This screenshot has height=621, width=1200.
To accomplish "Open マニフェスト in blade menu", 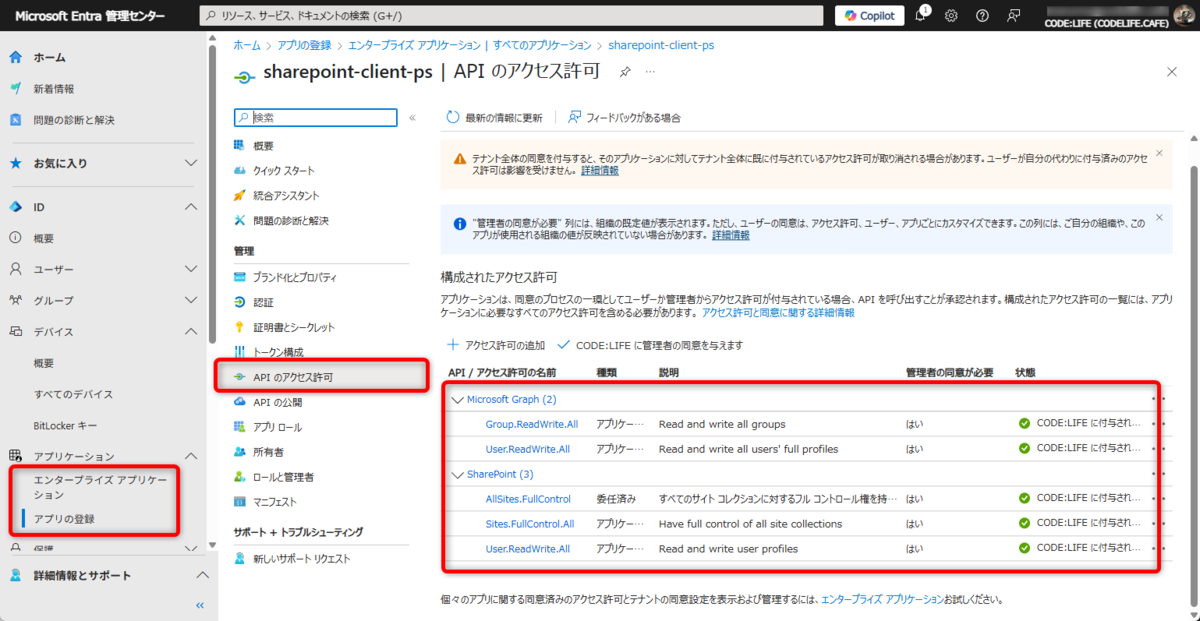I will [x=275, y=502].
